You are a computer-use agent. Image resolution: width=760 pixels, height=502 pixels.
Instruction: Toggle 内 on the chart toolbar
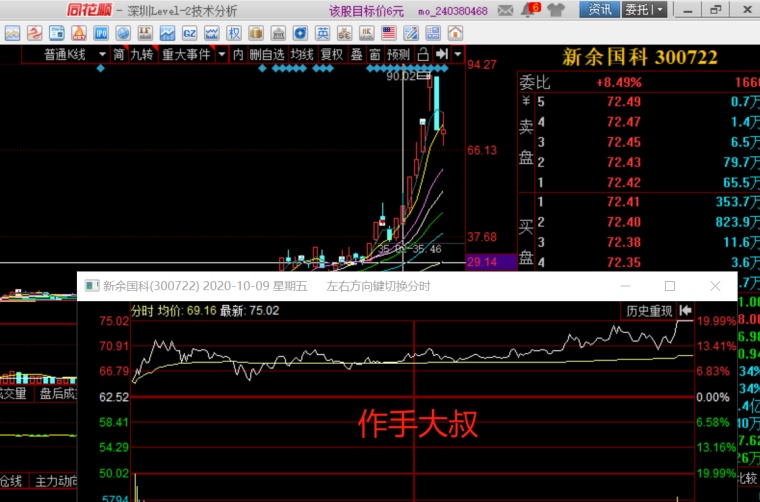pyautogui.click(x=238, y=54)
